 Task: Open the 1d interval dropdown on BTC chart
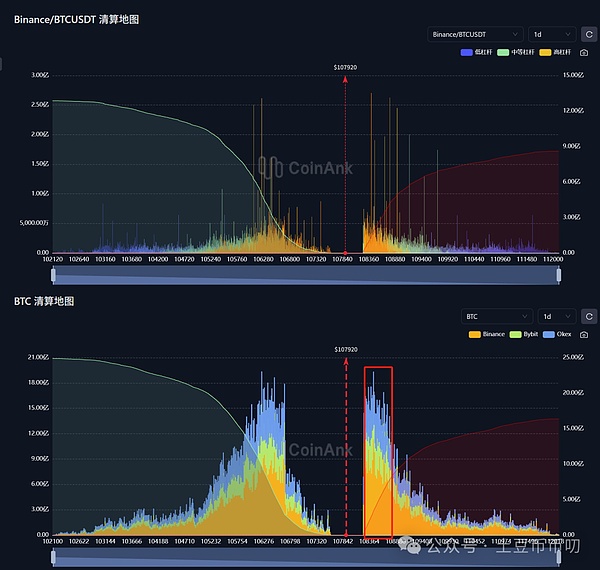(x=553, y=316)
